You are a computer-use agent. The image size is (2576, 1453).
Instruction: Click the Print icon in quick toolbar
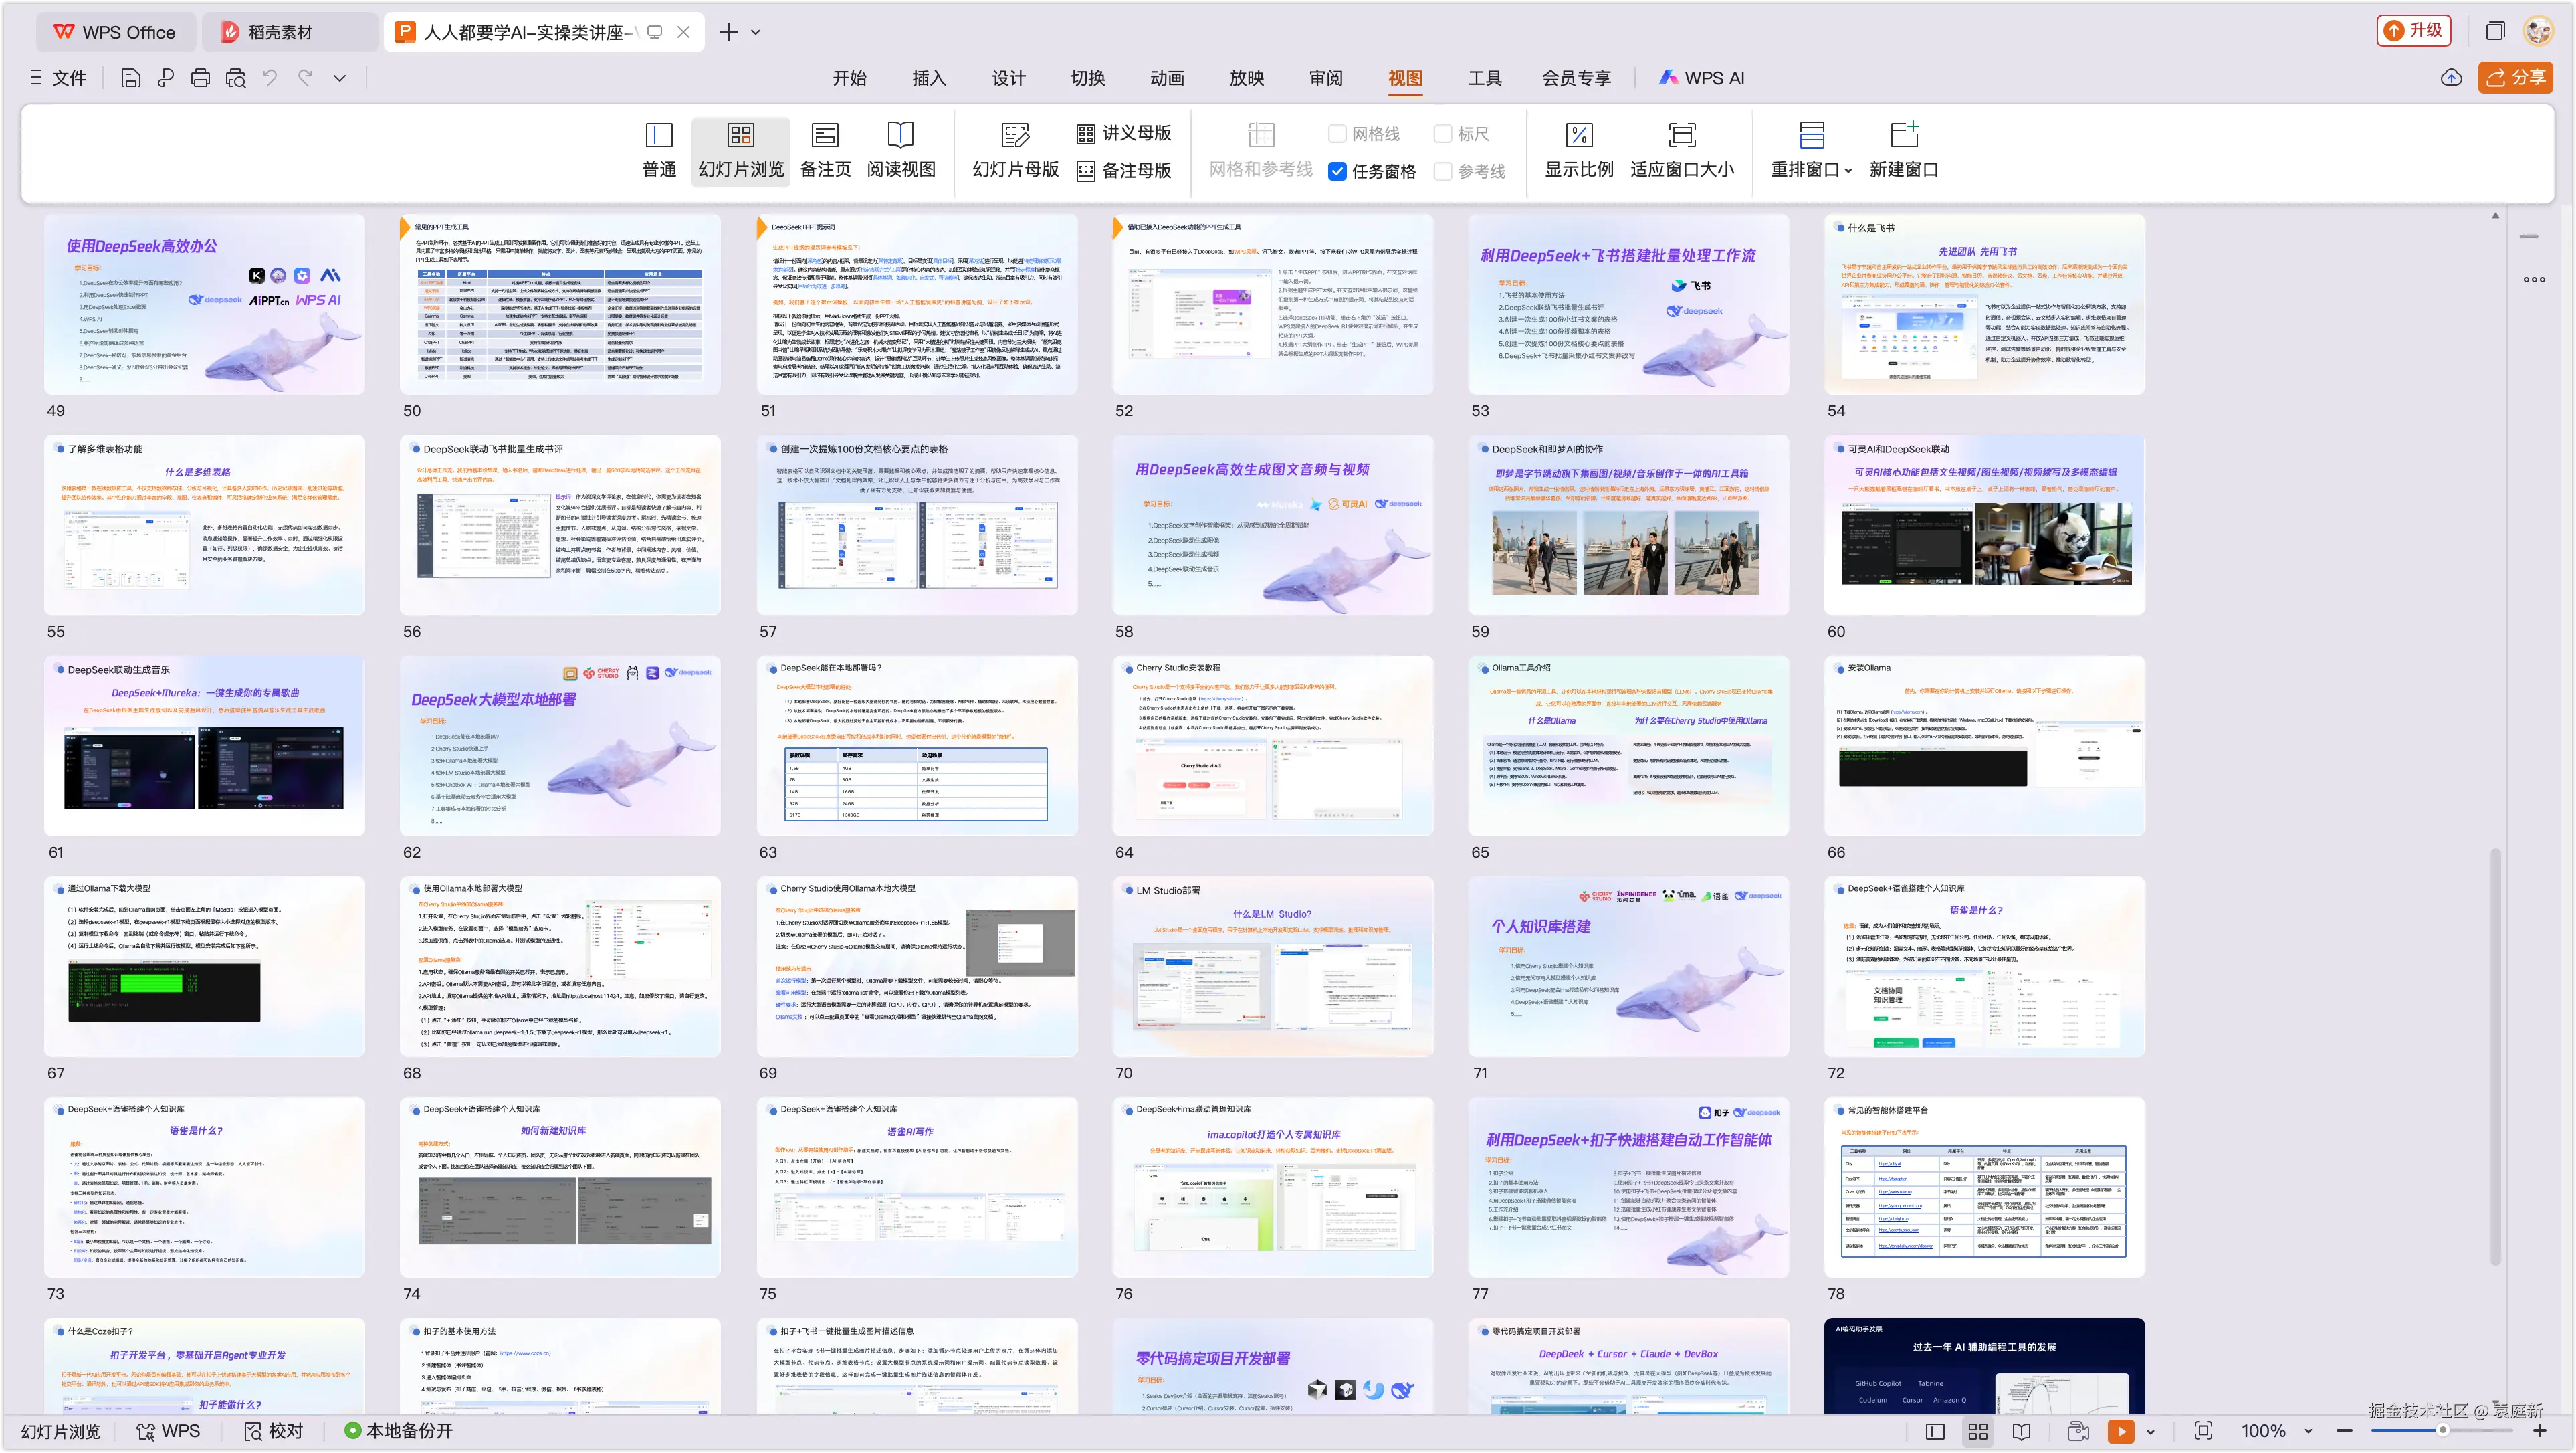coord(200,78)
